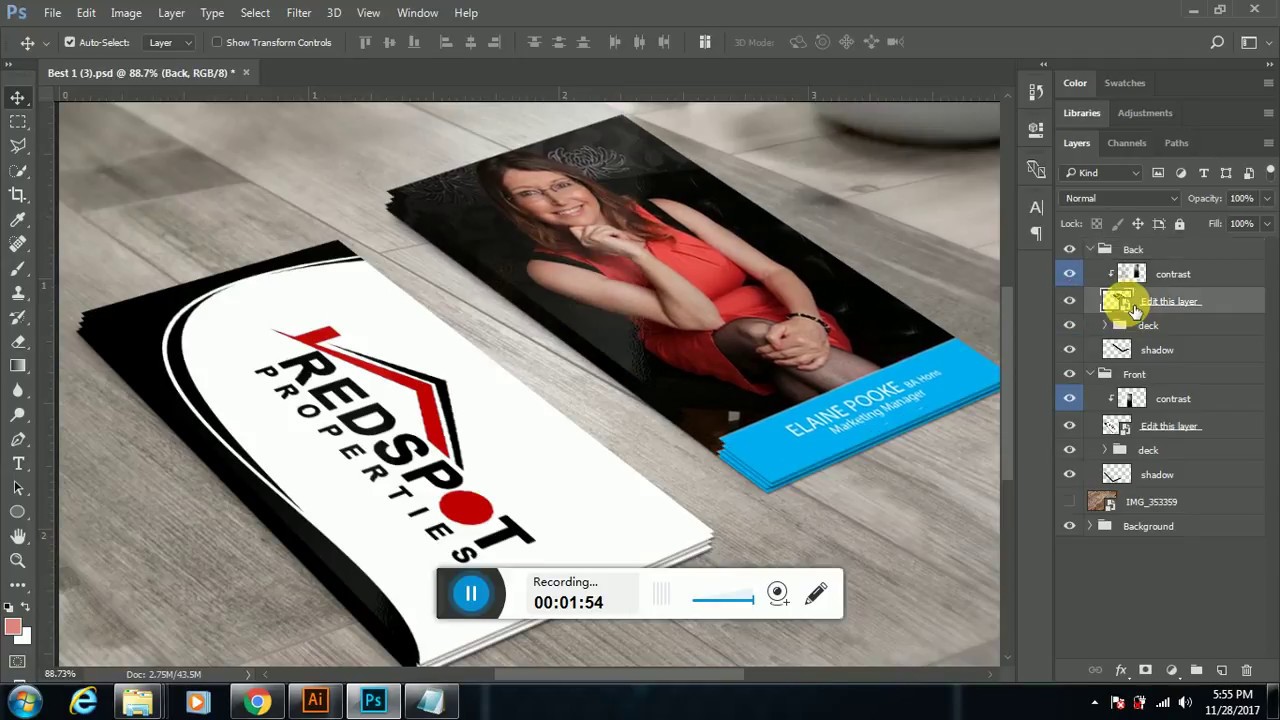Image resolution: width=1280 pixels, height=720 pixels.
Task: Expand the Background group
Action: [1090, 526]
